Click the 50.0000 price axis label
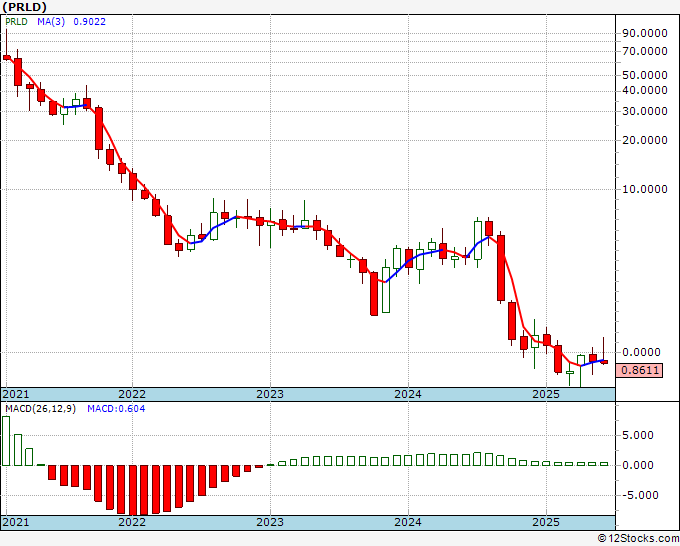Image resolution: width=680 pixels, height=546 pixels. (645, 75)
